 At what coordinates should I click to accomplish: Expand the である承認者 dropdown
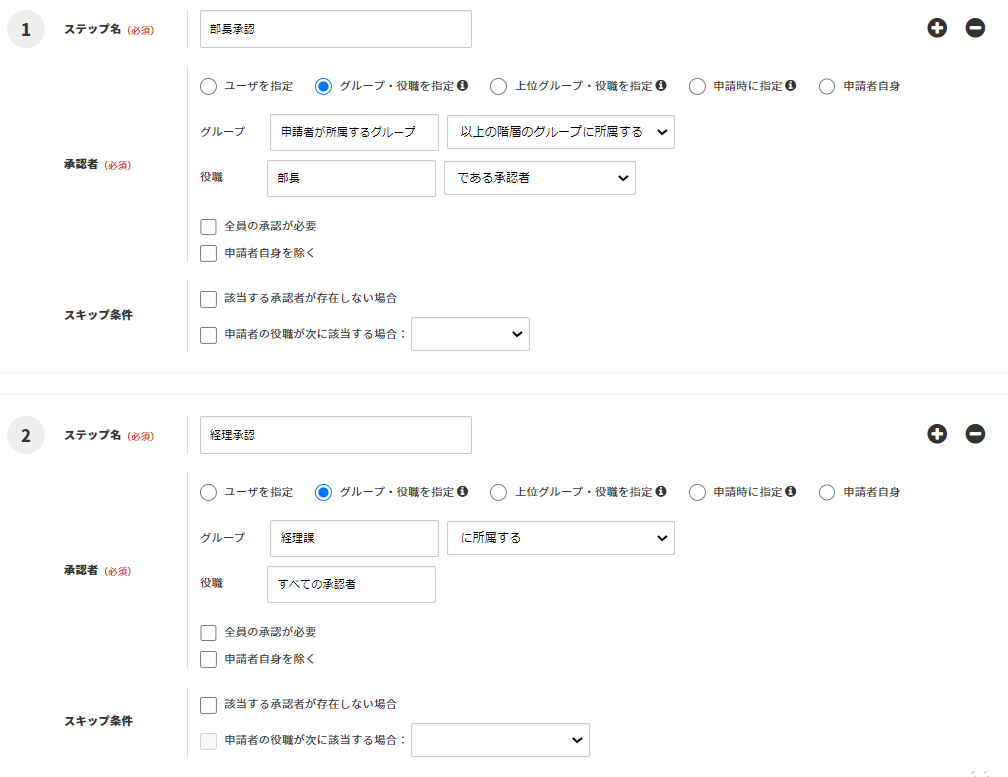(539, 178)
